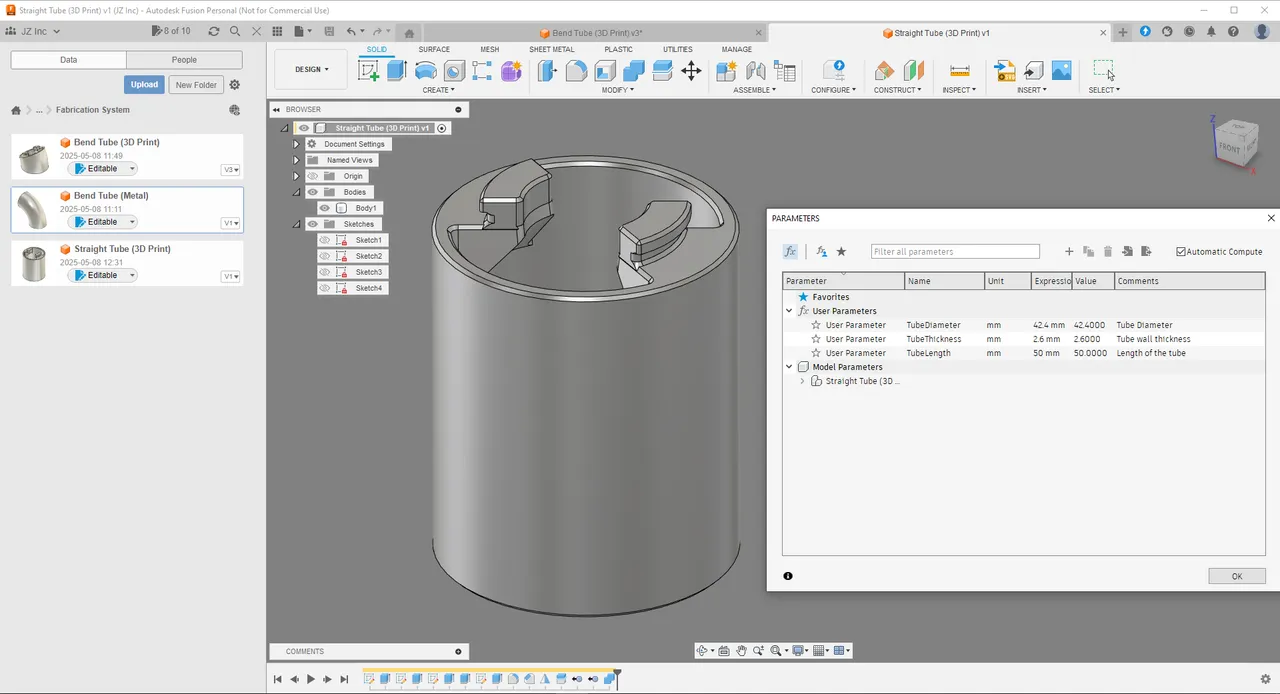The image size is (1280, 694).
Task: Select the People tab in data panel
Action: (184, 60)
